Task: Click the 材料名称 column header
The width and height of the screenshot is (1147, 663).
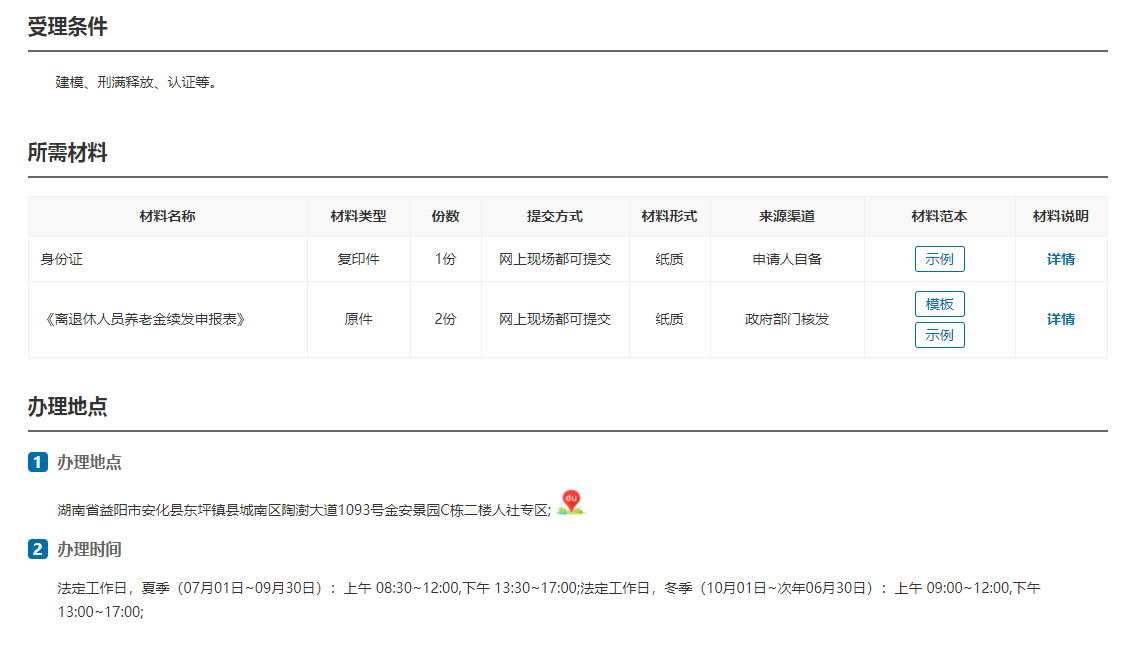Action: pos(167,216)
